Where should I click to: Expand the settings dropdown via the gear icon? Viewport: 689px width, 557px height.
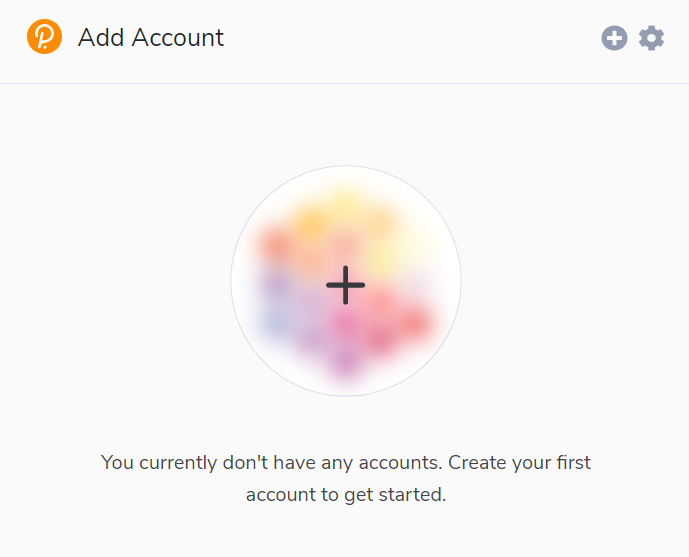[651, 38]
